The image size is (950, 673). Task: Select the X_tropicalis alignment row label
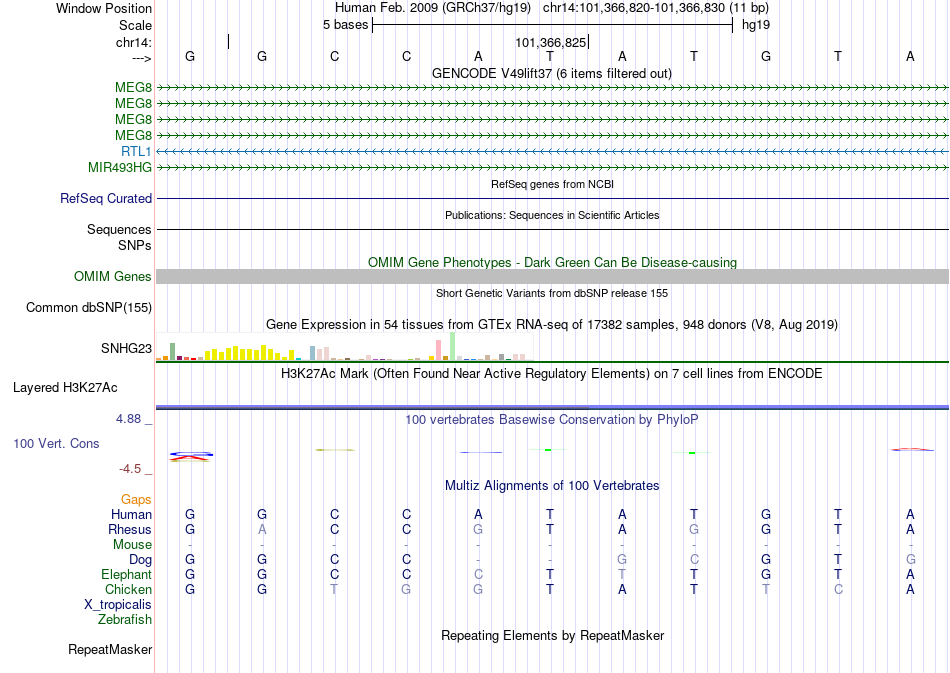[118, 605]
